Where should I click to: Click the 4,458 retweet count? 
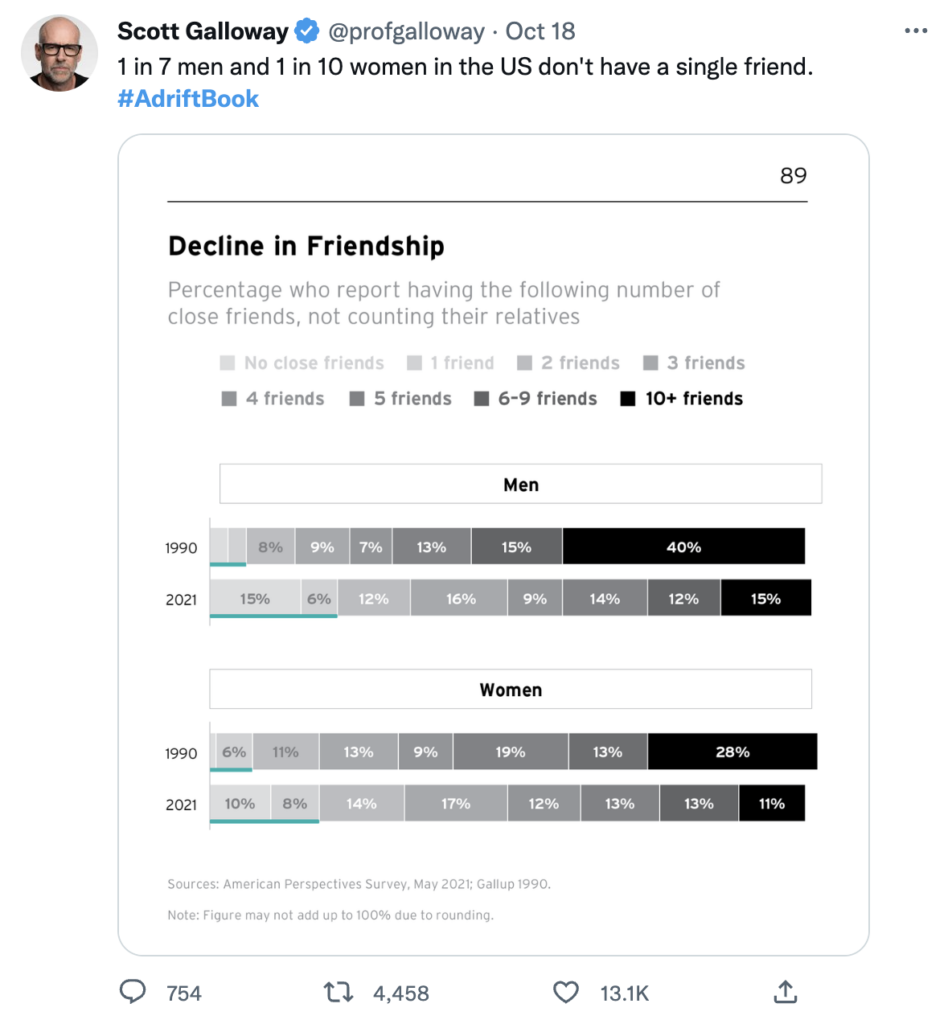click(x=400, y=993)
